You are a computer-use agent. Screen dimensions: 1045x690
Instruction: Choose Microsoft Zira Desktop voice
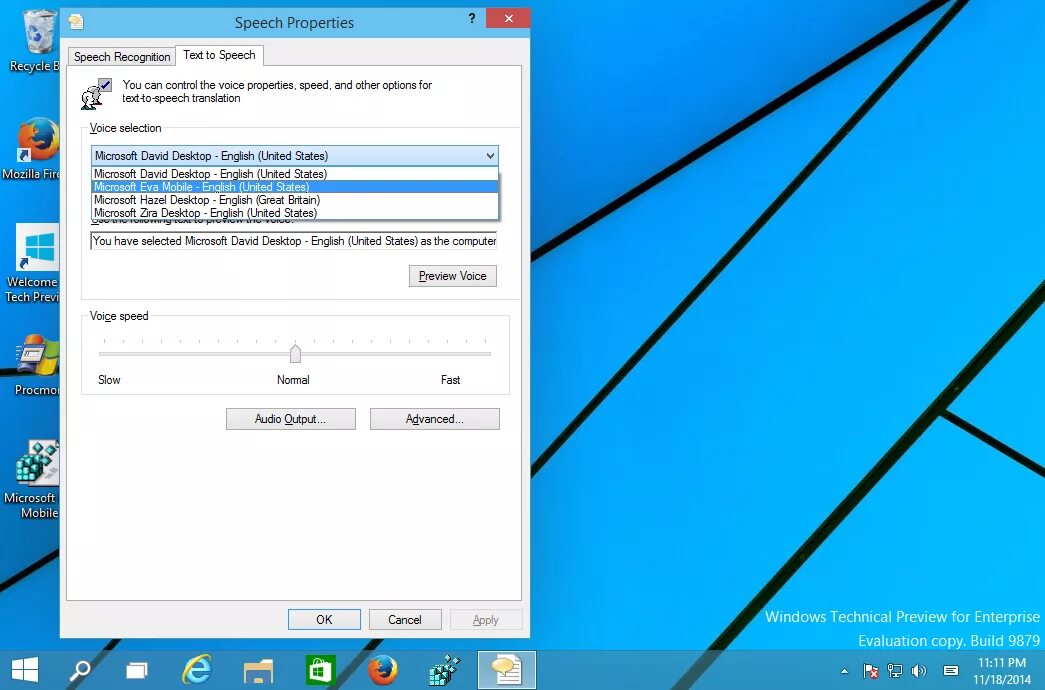(x=295, y=213)
